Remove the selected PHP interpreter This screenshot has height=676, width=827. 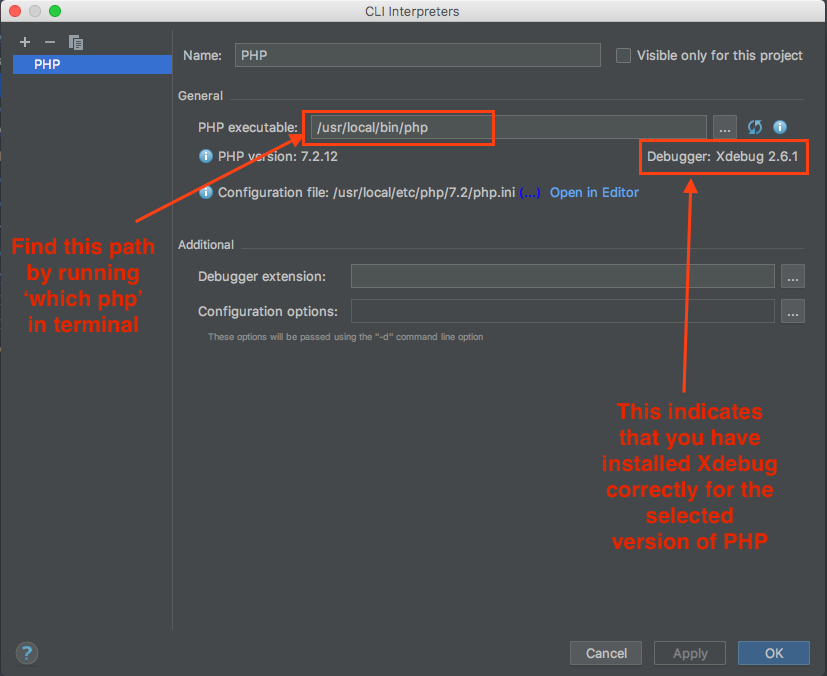tap(49, 42)
